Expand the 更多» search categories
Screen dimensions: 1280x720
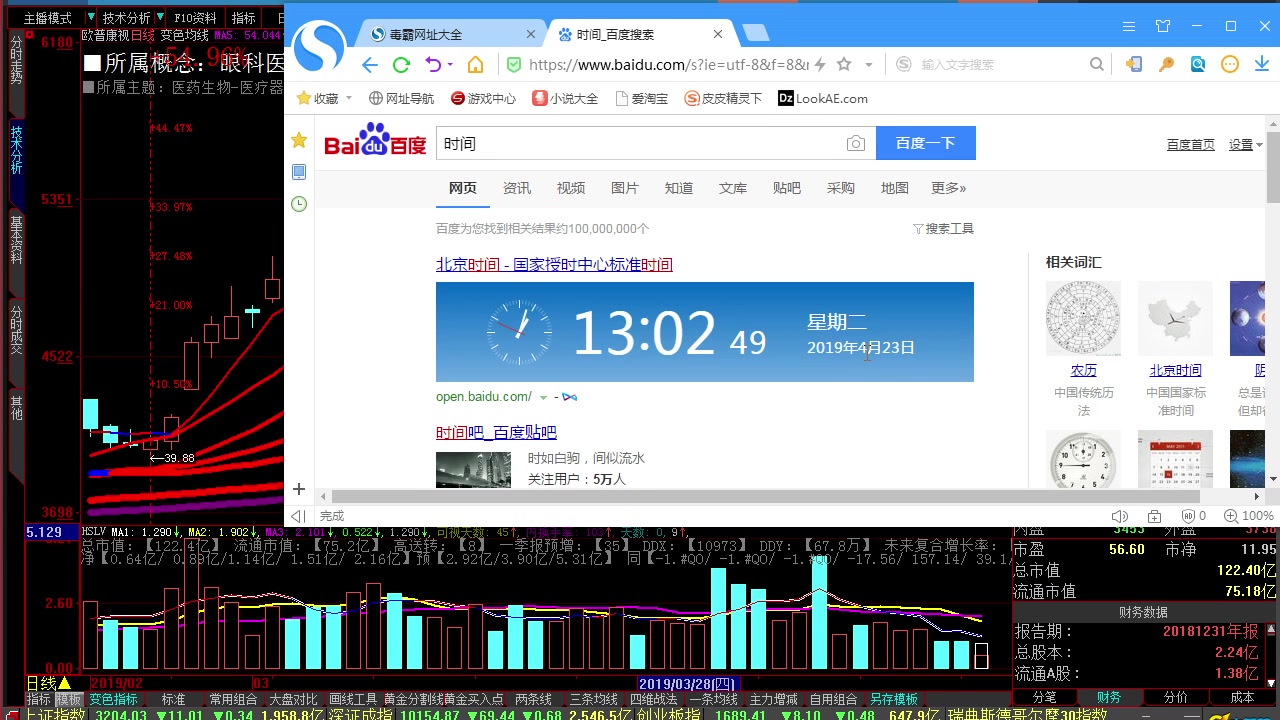(949, 188)
